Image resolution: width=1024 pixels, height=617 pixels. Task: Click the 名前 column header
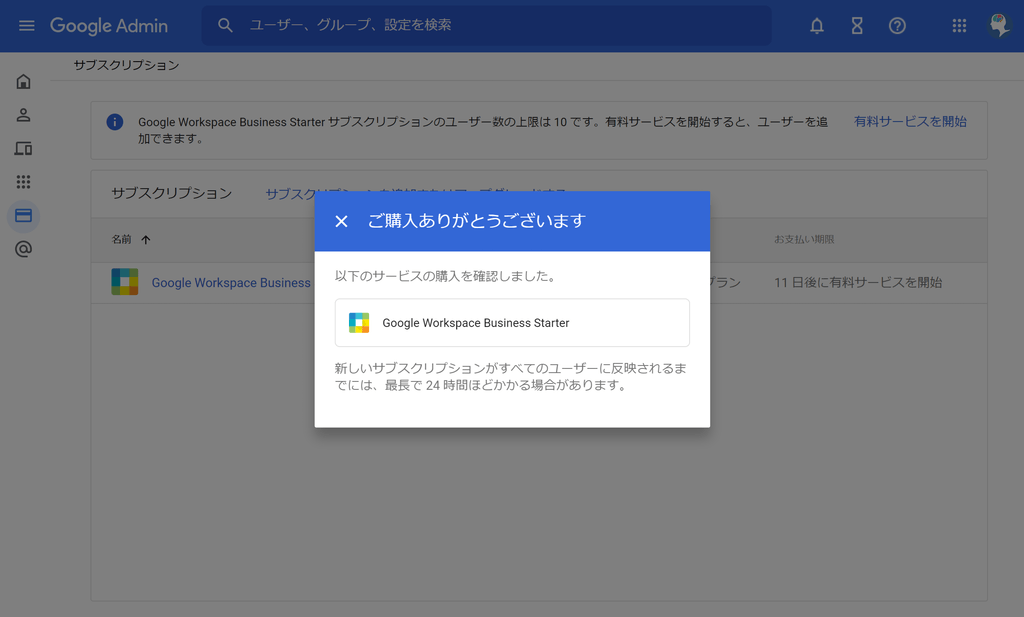coord(121,240)
